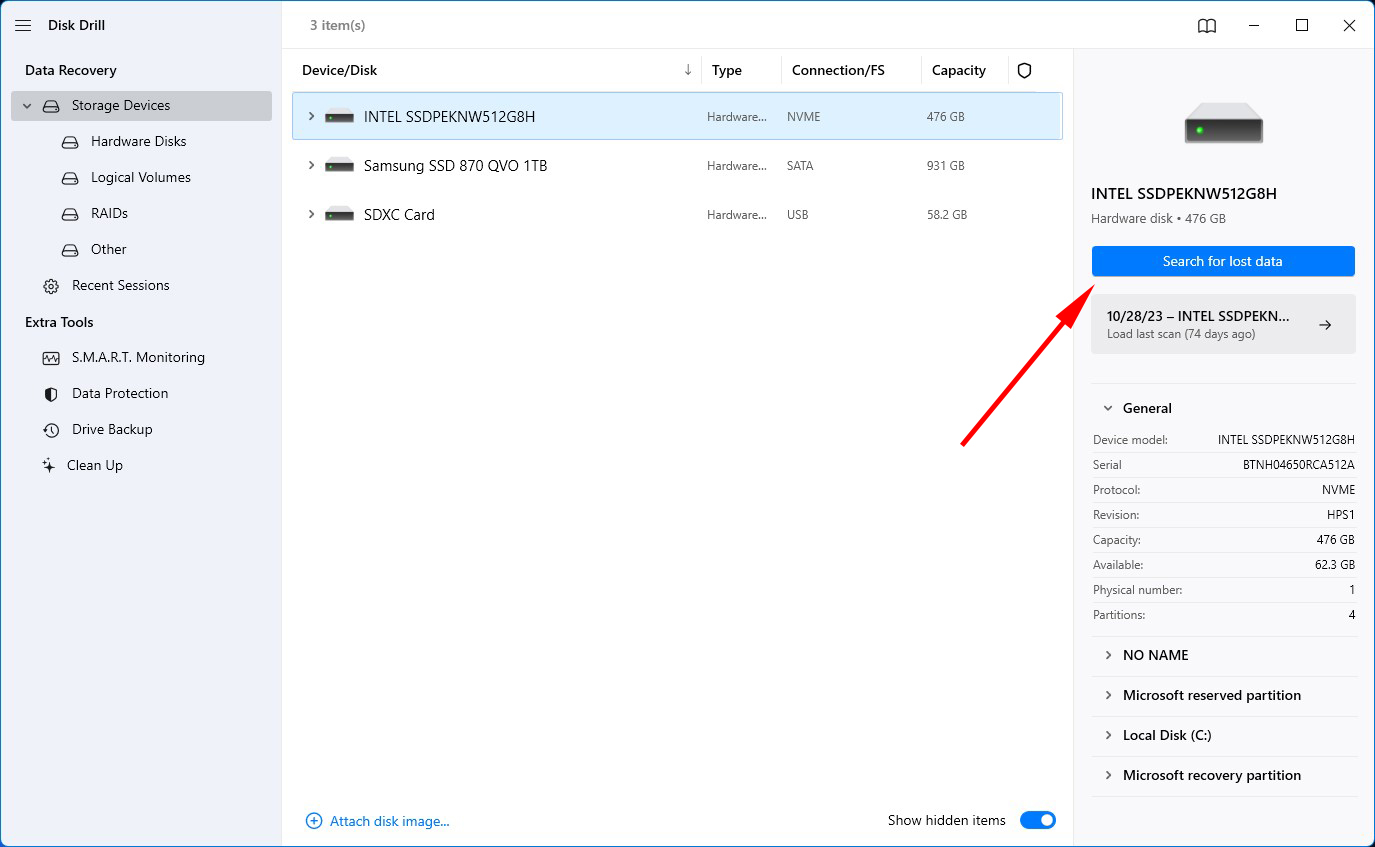This screenshot has height=847, width=1375.
Task: Click the Drive Backup clock icon
Action: click(51, 430)
